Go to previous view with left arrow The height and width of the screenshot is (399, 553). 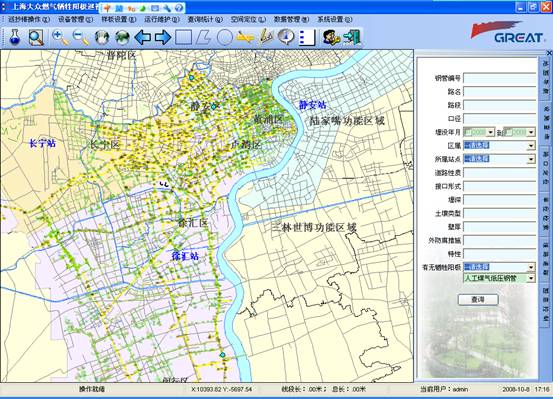[143, 37]
